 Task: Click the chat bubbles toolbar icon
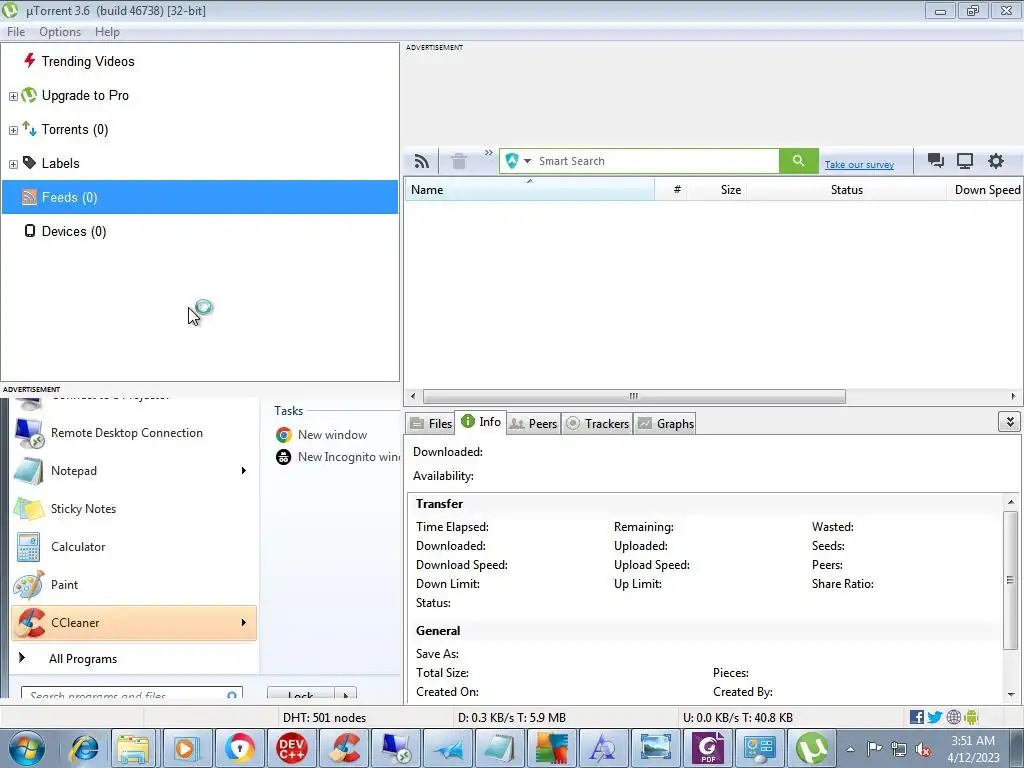pos(936,161)
